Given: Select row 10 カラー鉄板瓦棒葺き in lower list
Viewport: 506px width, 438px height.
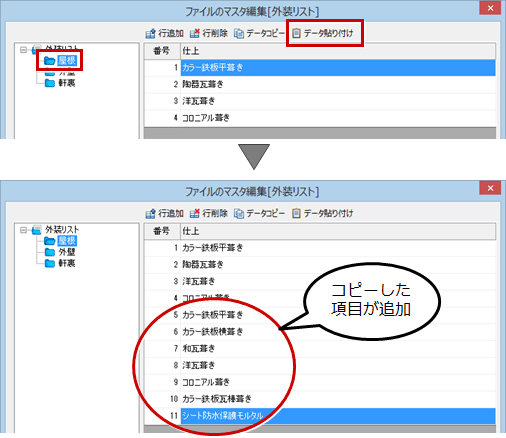Looking at the screenshot, I should [x=320, y=399].
